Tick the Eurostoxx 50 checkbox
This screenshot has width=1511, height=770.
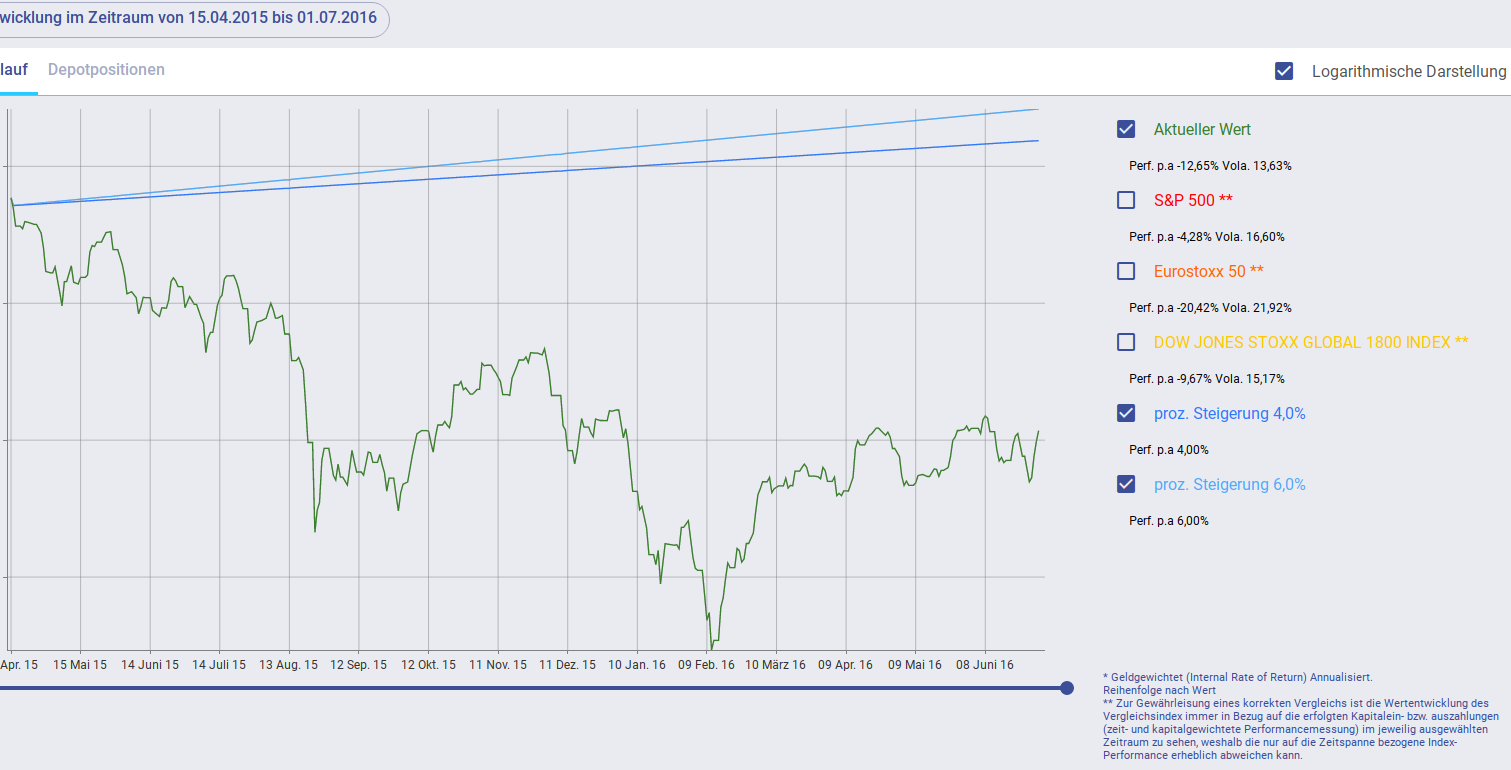(x=1126, y=271)
